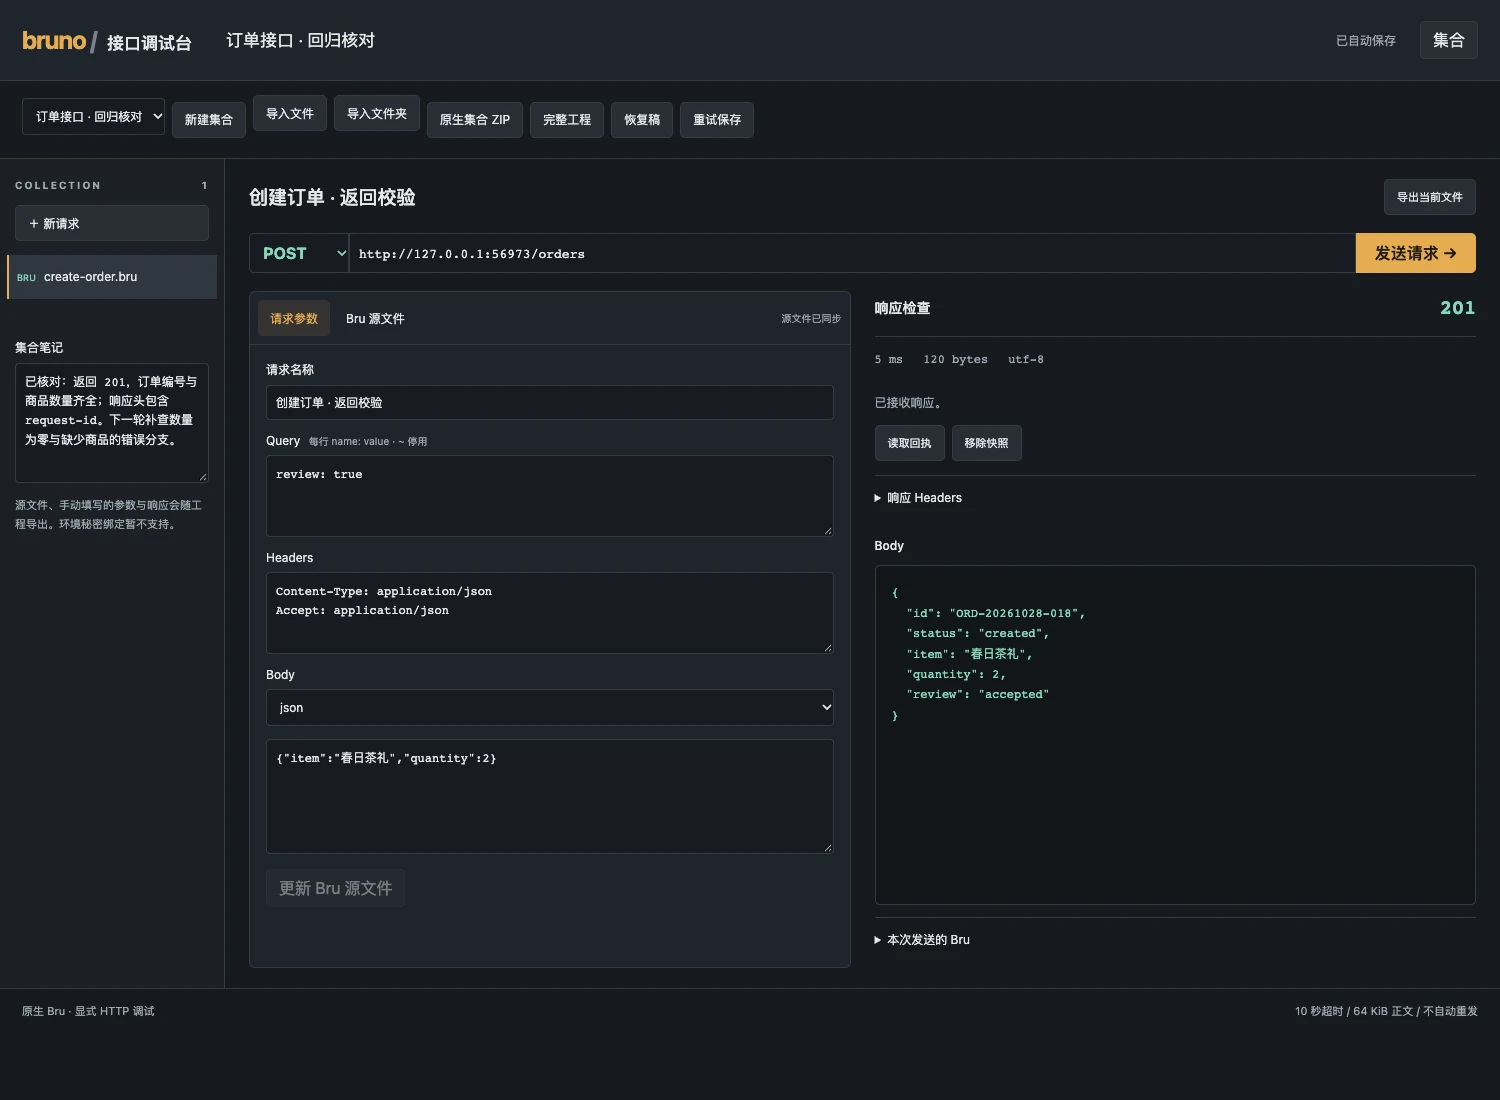Click the 响应检查 heading
Screen dimensions: 1500x1100
coord(902,308)
